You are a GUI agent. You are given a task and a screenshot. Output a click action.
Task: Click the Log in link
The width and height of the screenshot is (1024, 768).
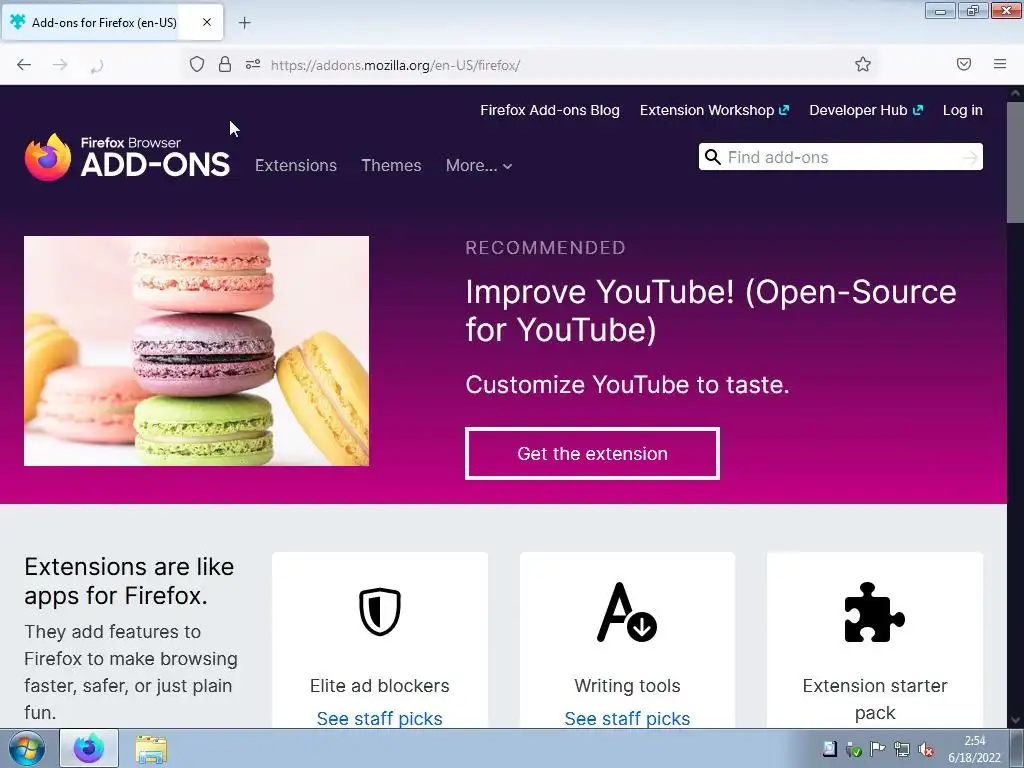pyautogui.click(x=963, y=110)
